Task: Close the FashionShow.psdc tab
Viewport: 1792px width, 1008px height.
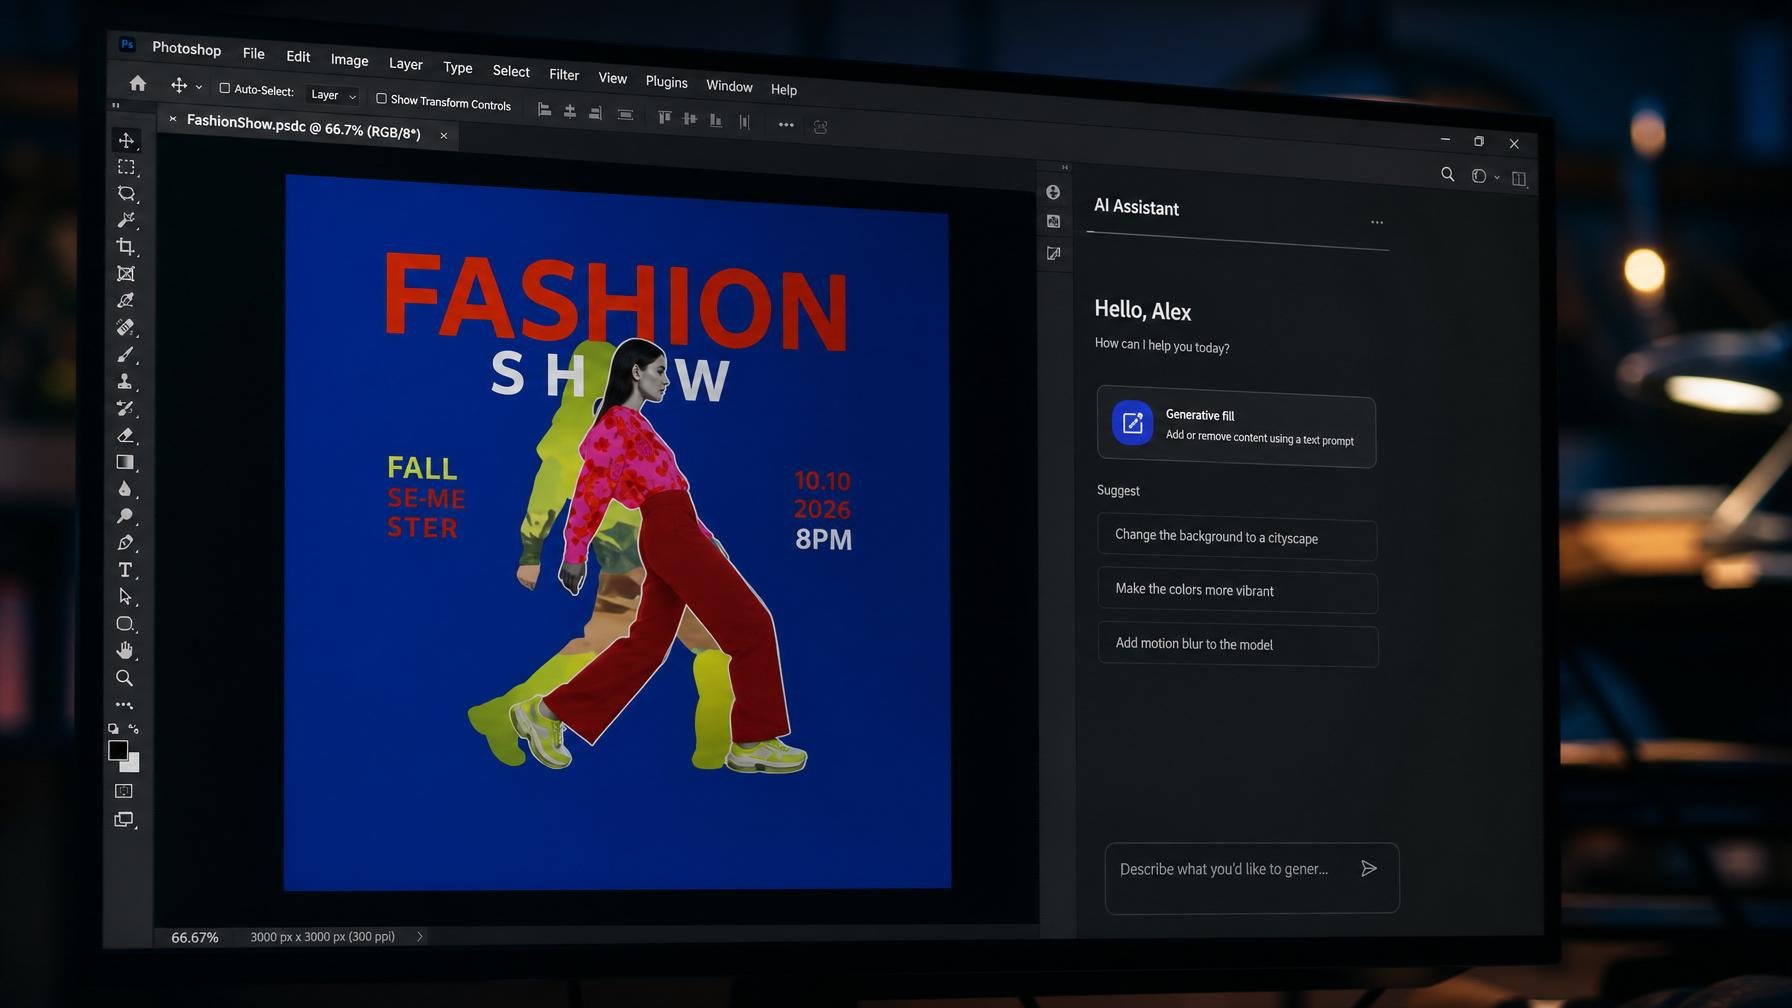Action: [x=444, y=135]
